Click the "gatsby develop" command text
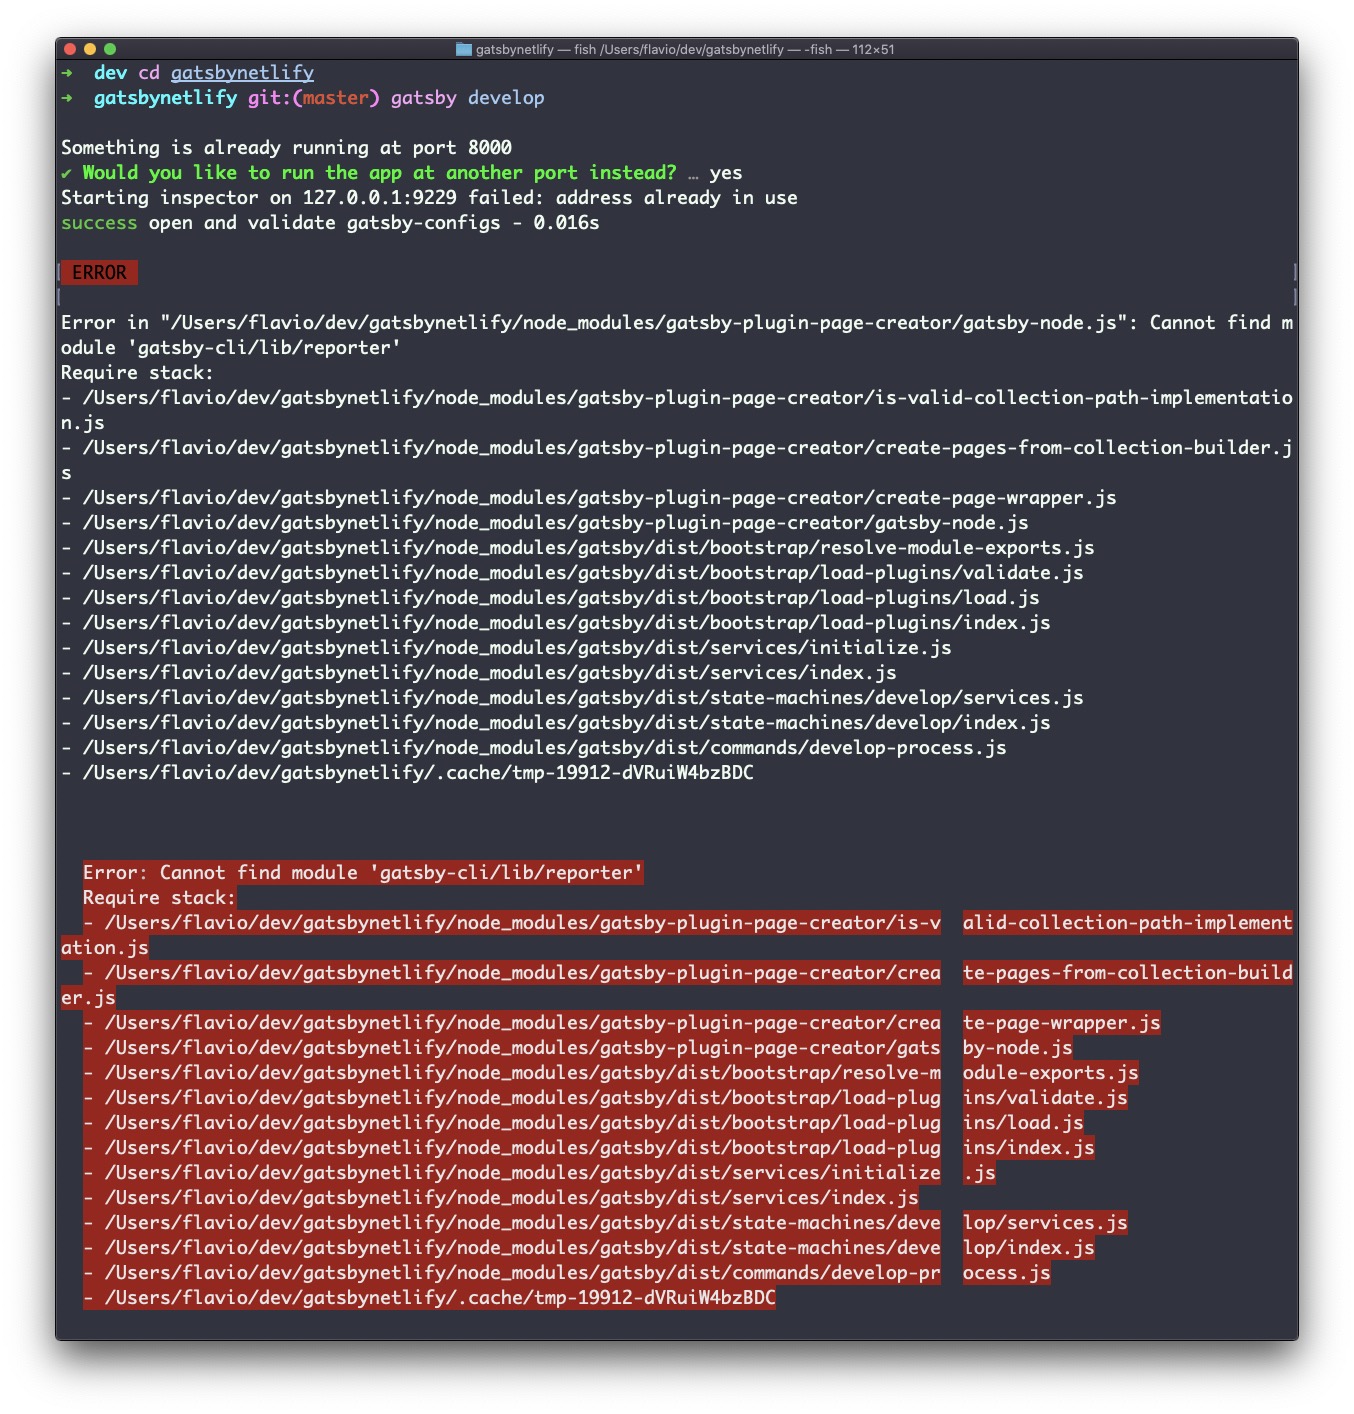This screenshot has width=1354, height=1414. pyautogui.click(x=467, y=98)
